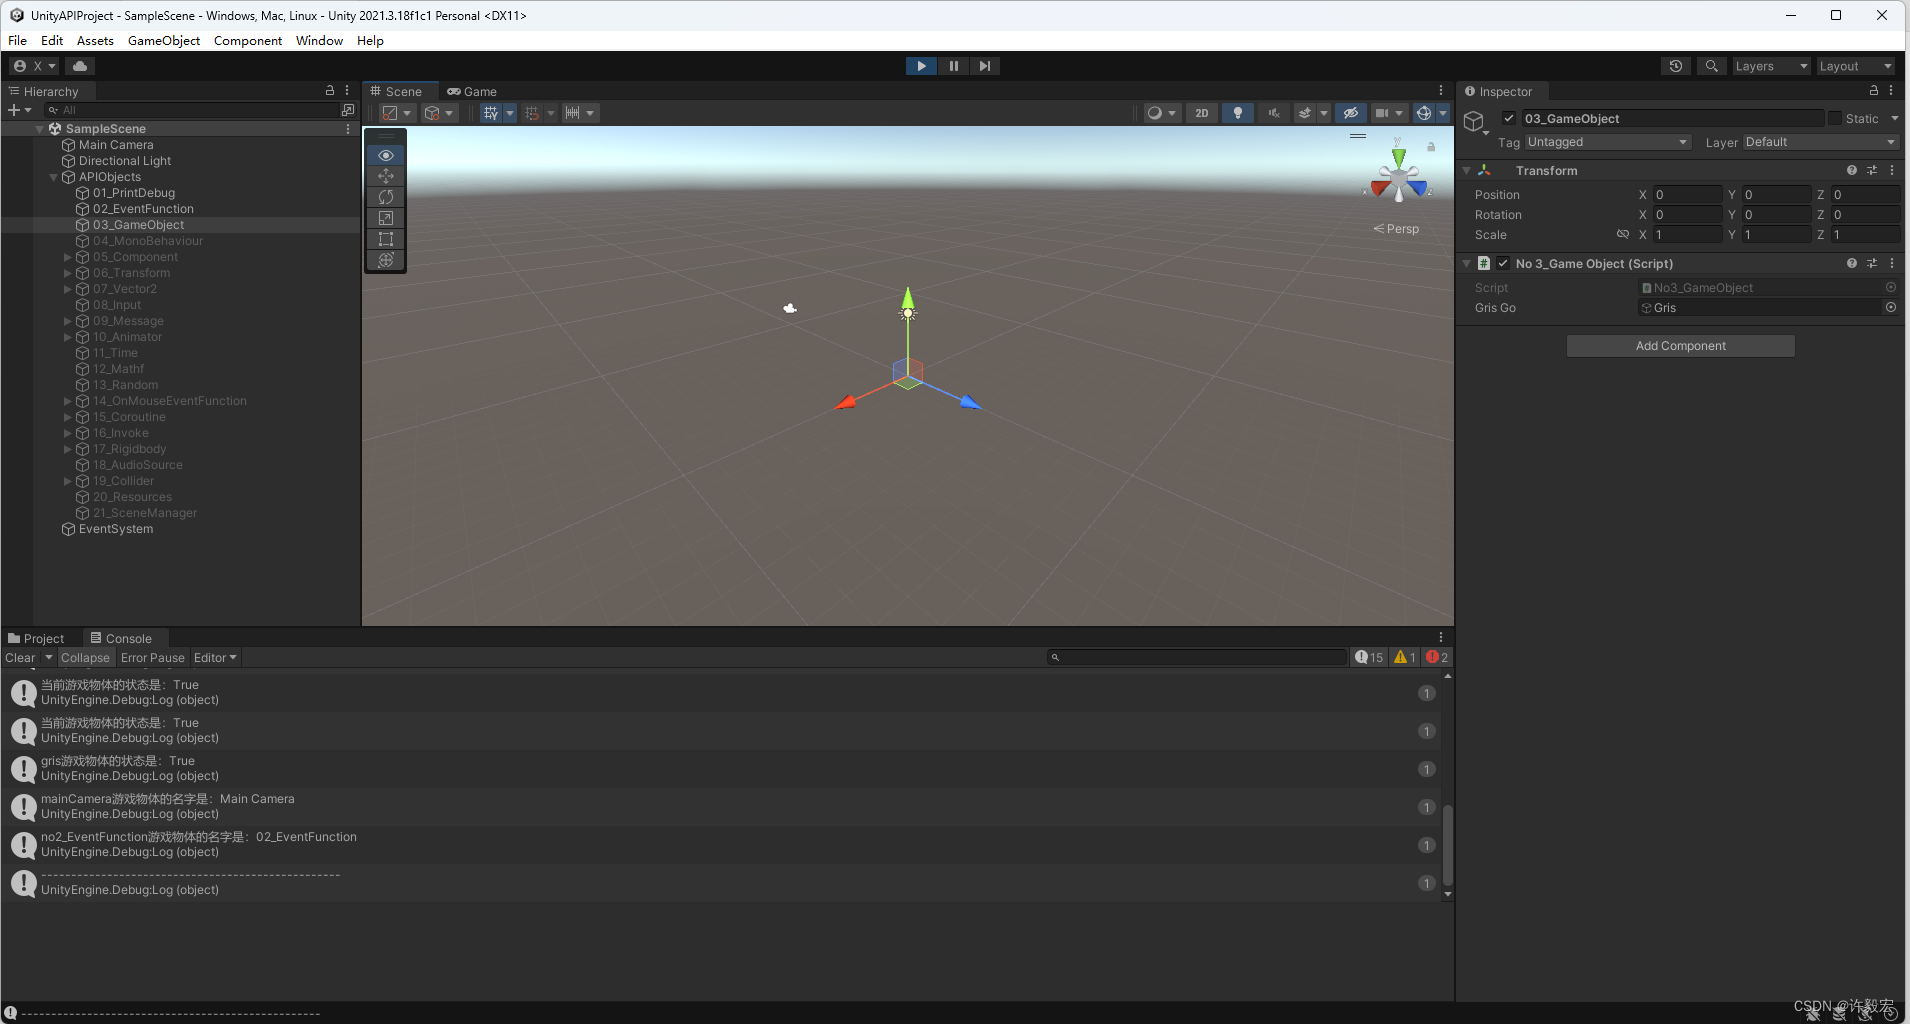The width and height of the screenshot is (1910, 1024).
Task: Switch to the Game tab
Action: click(x=472, y=91)
